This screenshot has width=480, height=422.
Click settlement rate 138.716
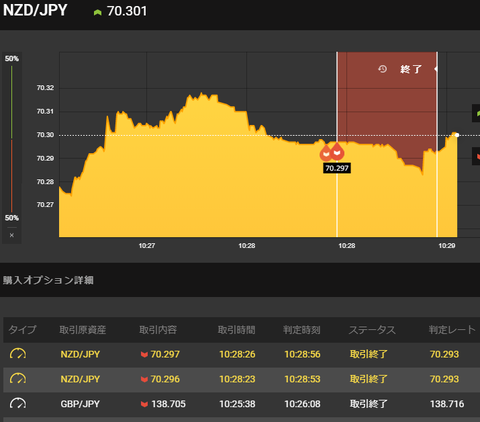(x=447, y=404)
